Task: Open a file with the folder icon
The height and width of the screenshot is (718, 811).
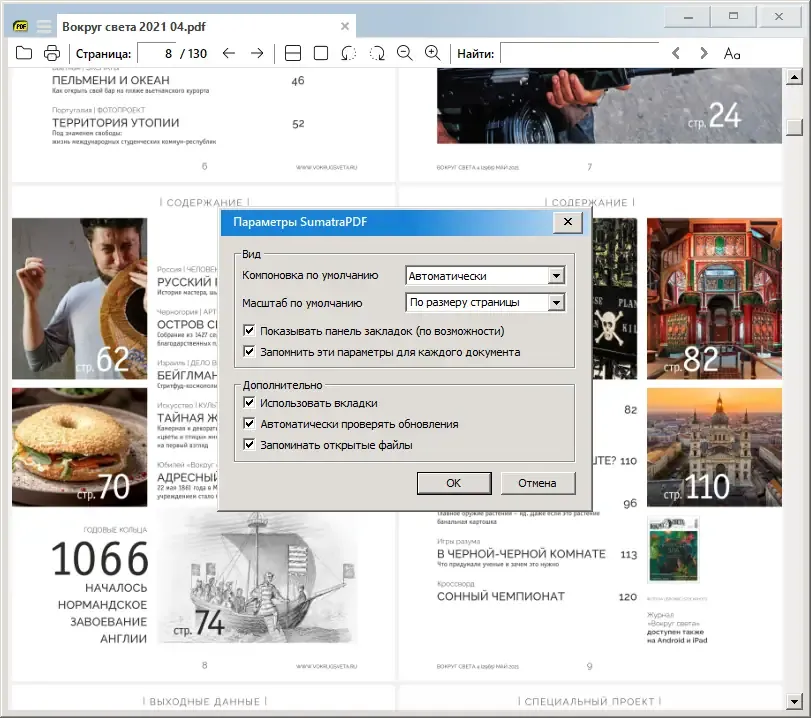Action: click(x=24, y=53)
